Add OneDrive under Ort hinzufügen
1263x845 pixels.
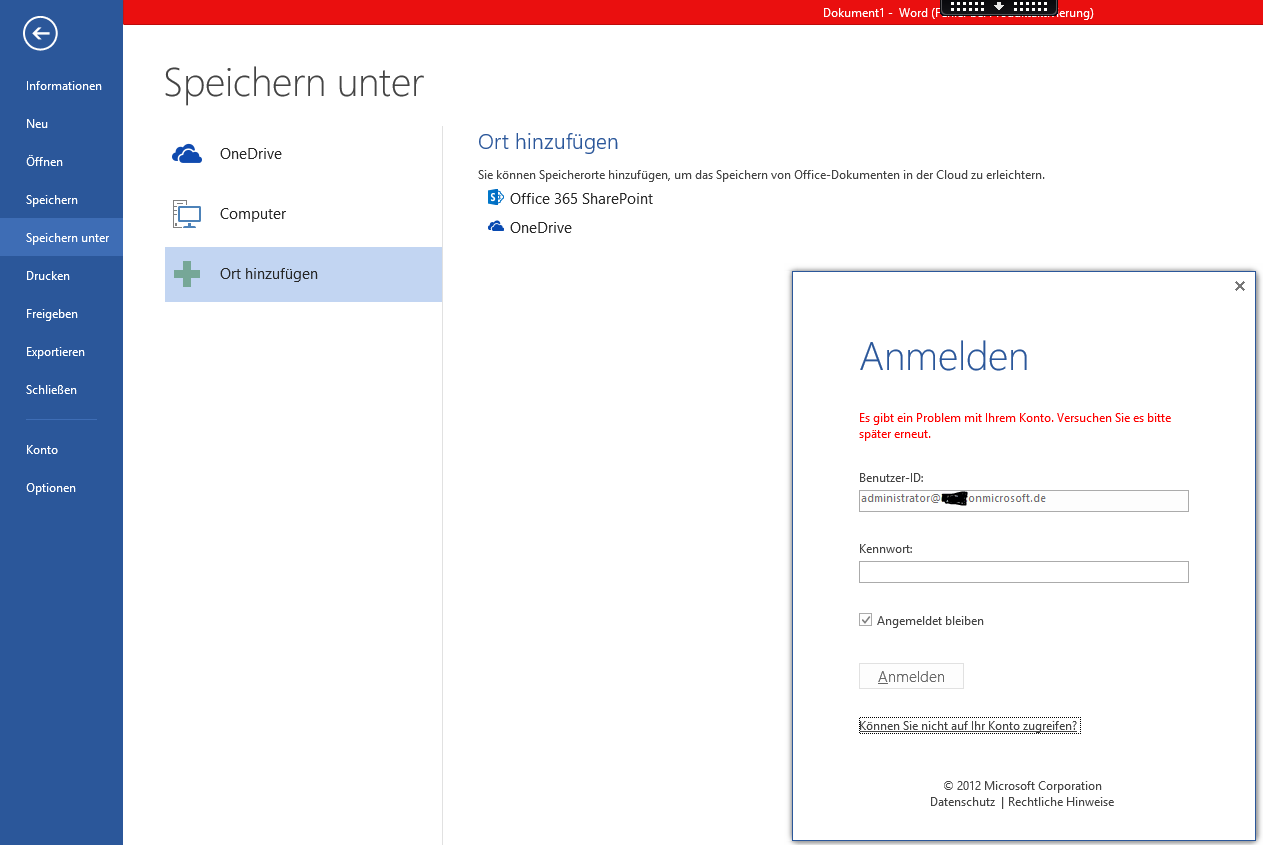click(530, 227)
